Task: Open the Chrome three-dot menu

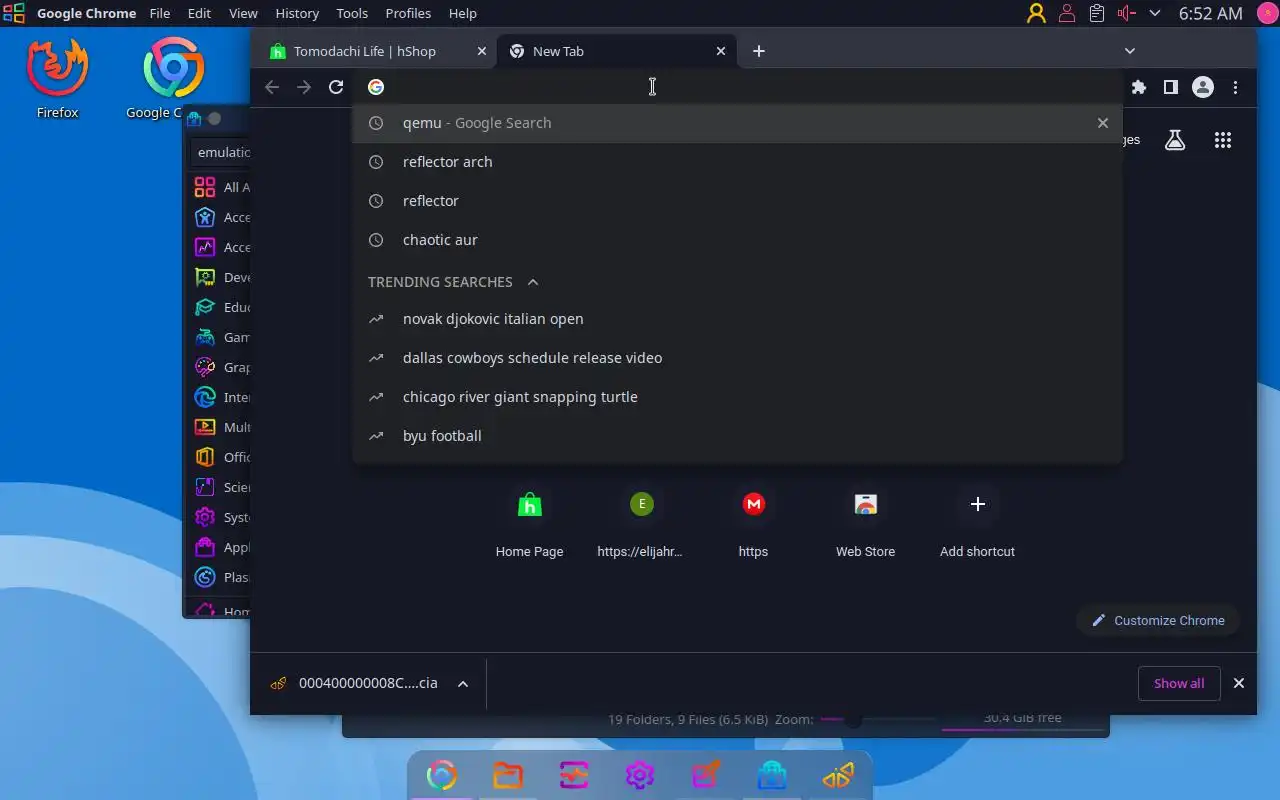Action: (1236, 87)
